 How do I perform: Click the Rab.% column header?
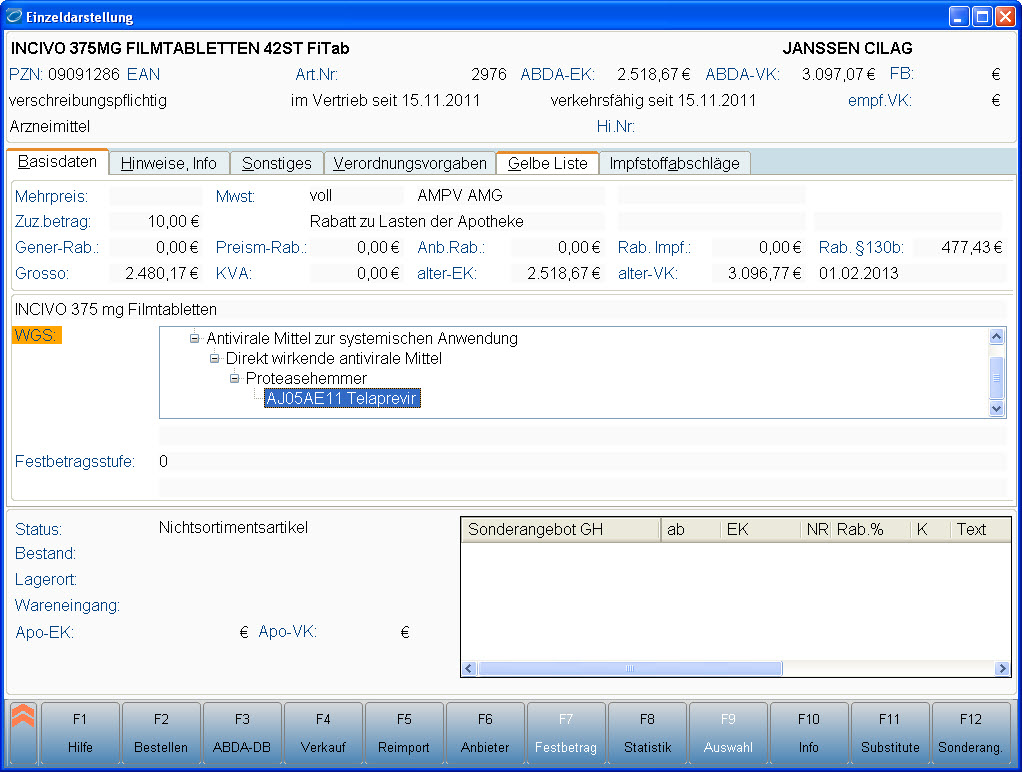tap(870, 529)
